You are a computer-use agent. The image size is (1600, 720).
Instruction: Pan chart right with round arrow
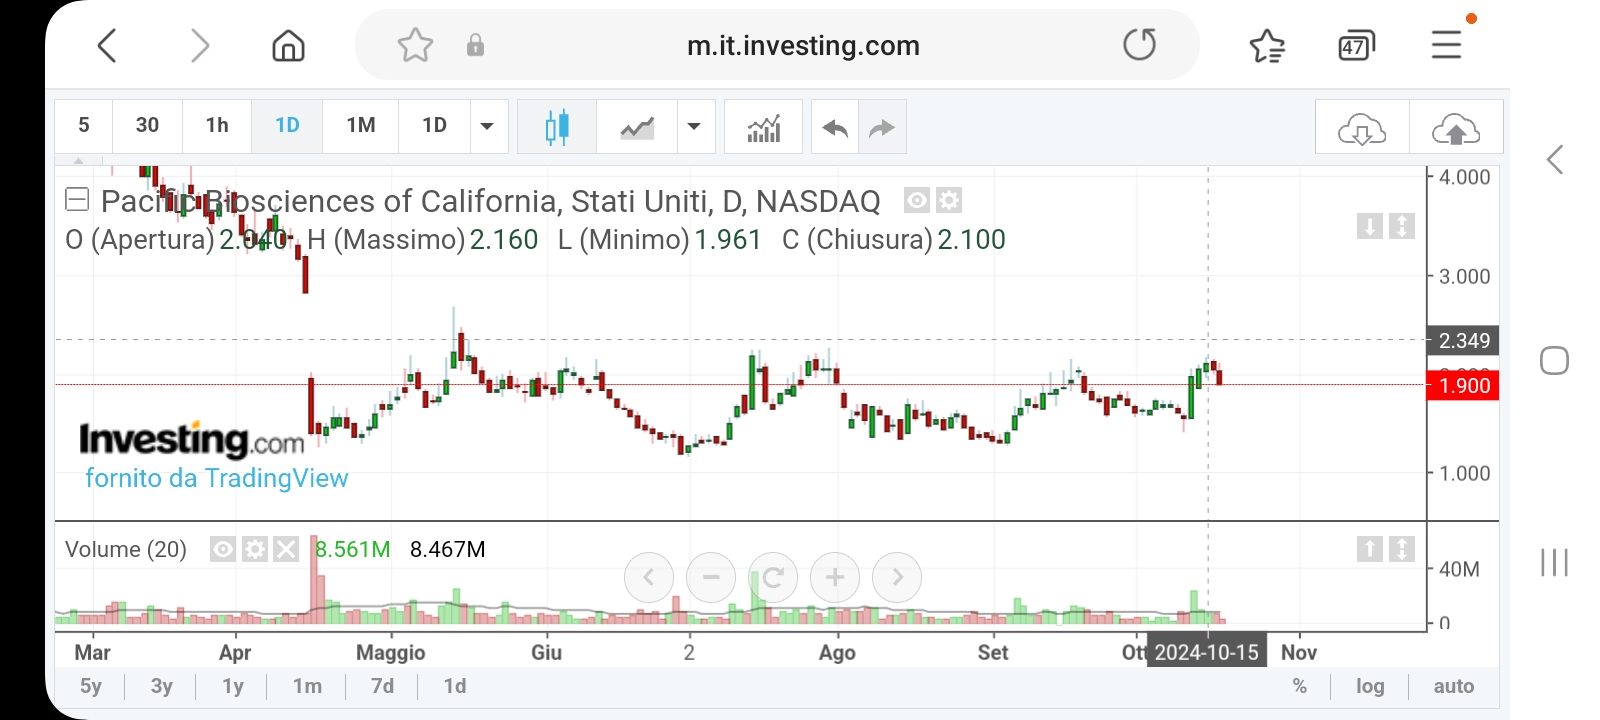point(897,577)
